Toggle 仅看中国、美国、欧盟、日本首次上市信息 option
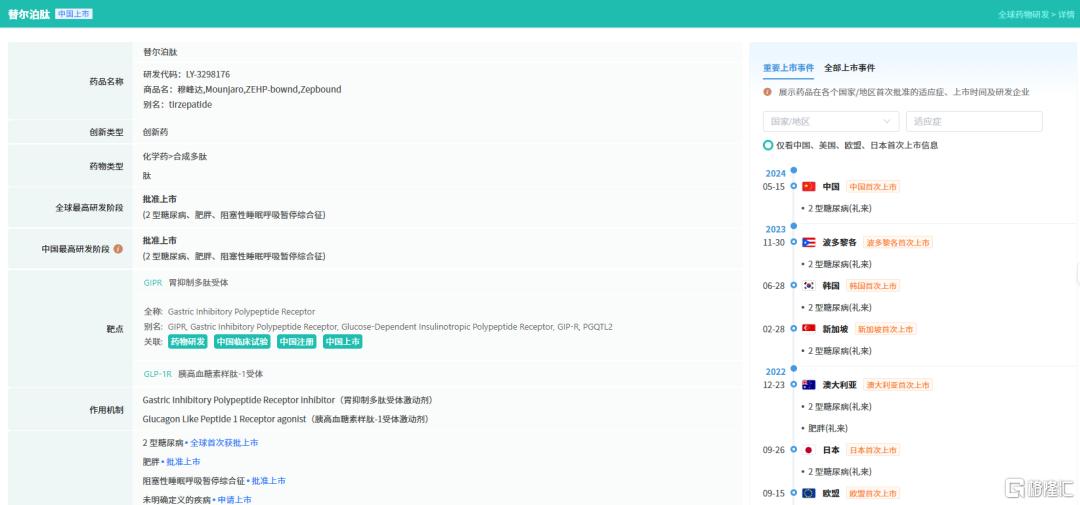Viewport: 1080px width, 505px height. [x=768, y=145]
